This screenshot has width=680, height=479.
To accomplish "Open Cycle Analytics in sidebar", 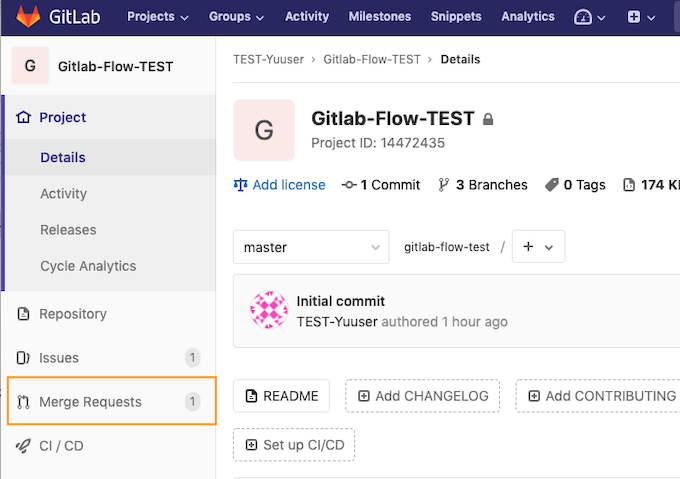I will pyautogui.click(x=88, y=266).
